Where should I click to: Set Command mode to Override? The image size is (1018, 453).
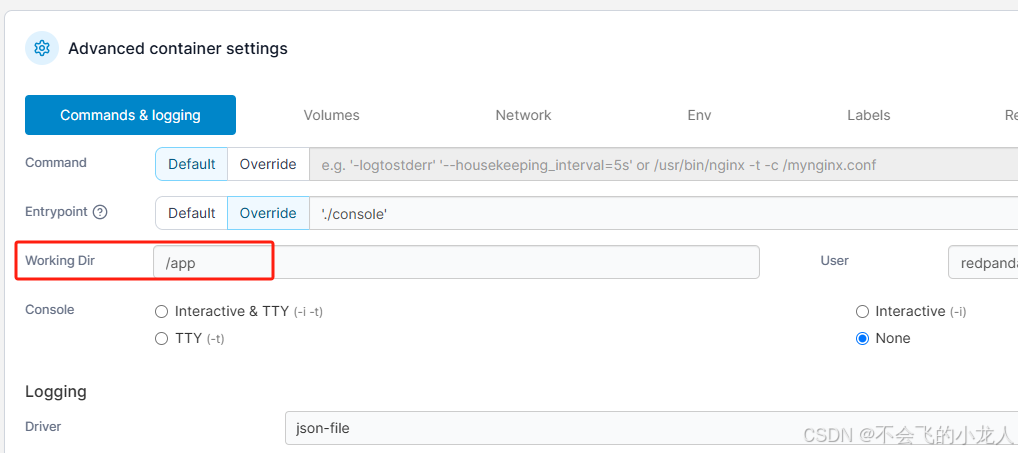click(268, 164)
